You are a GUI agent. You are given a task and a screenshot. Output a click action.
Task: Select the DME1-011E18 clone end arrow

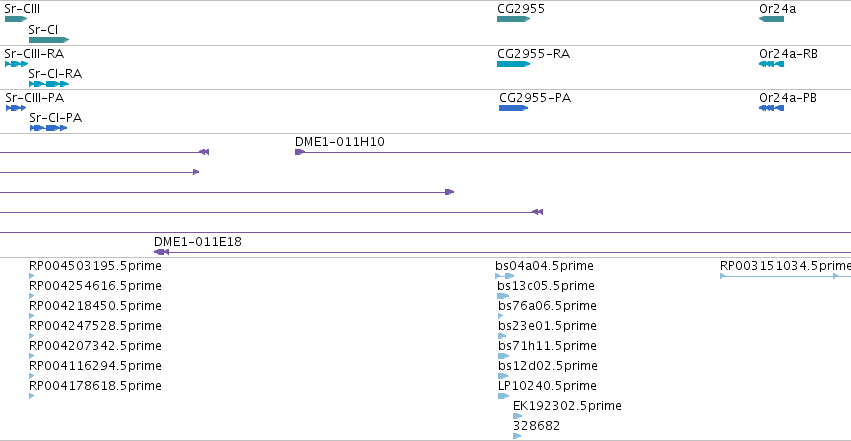pyautogui.click(x=161, y=252)
